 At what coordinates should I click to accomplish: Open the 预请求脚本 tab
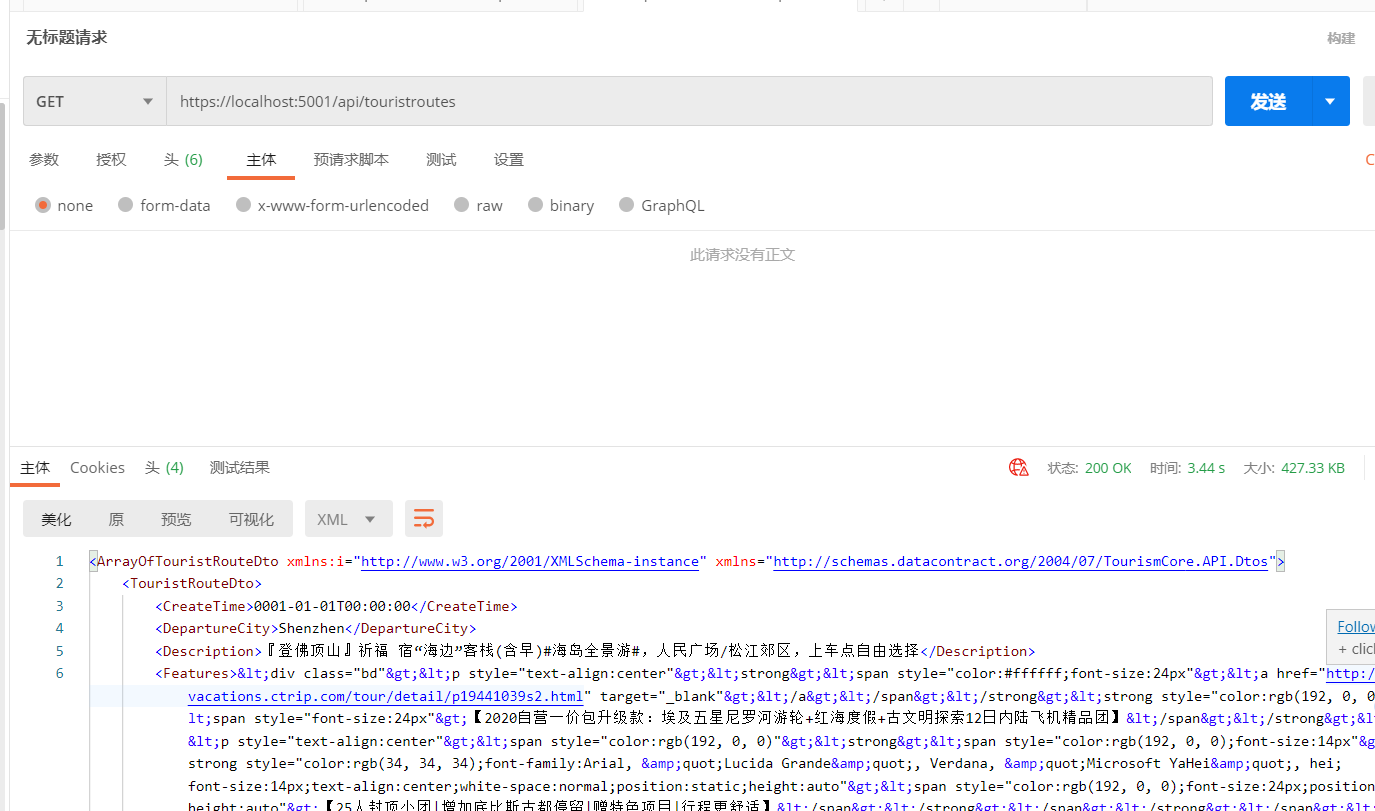click(351, 159)
